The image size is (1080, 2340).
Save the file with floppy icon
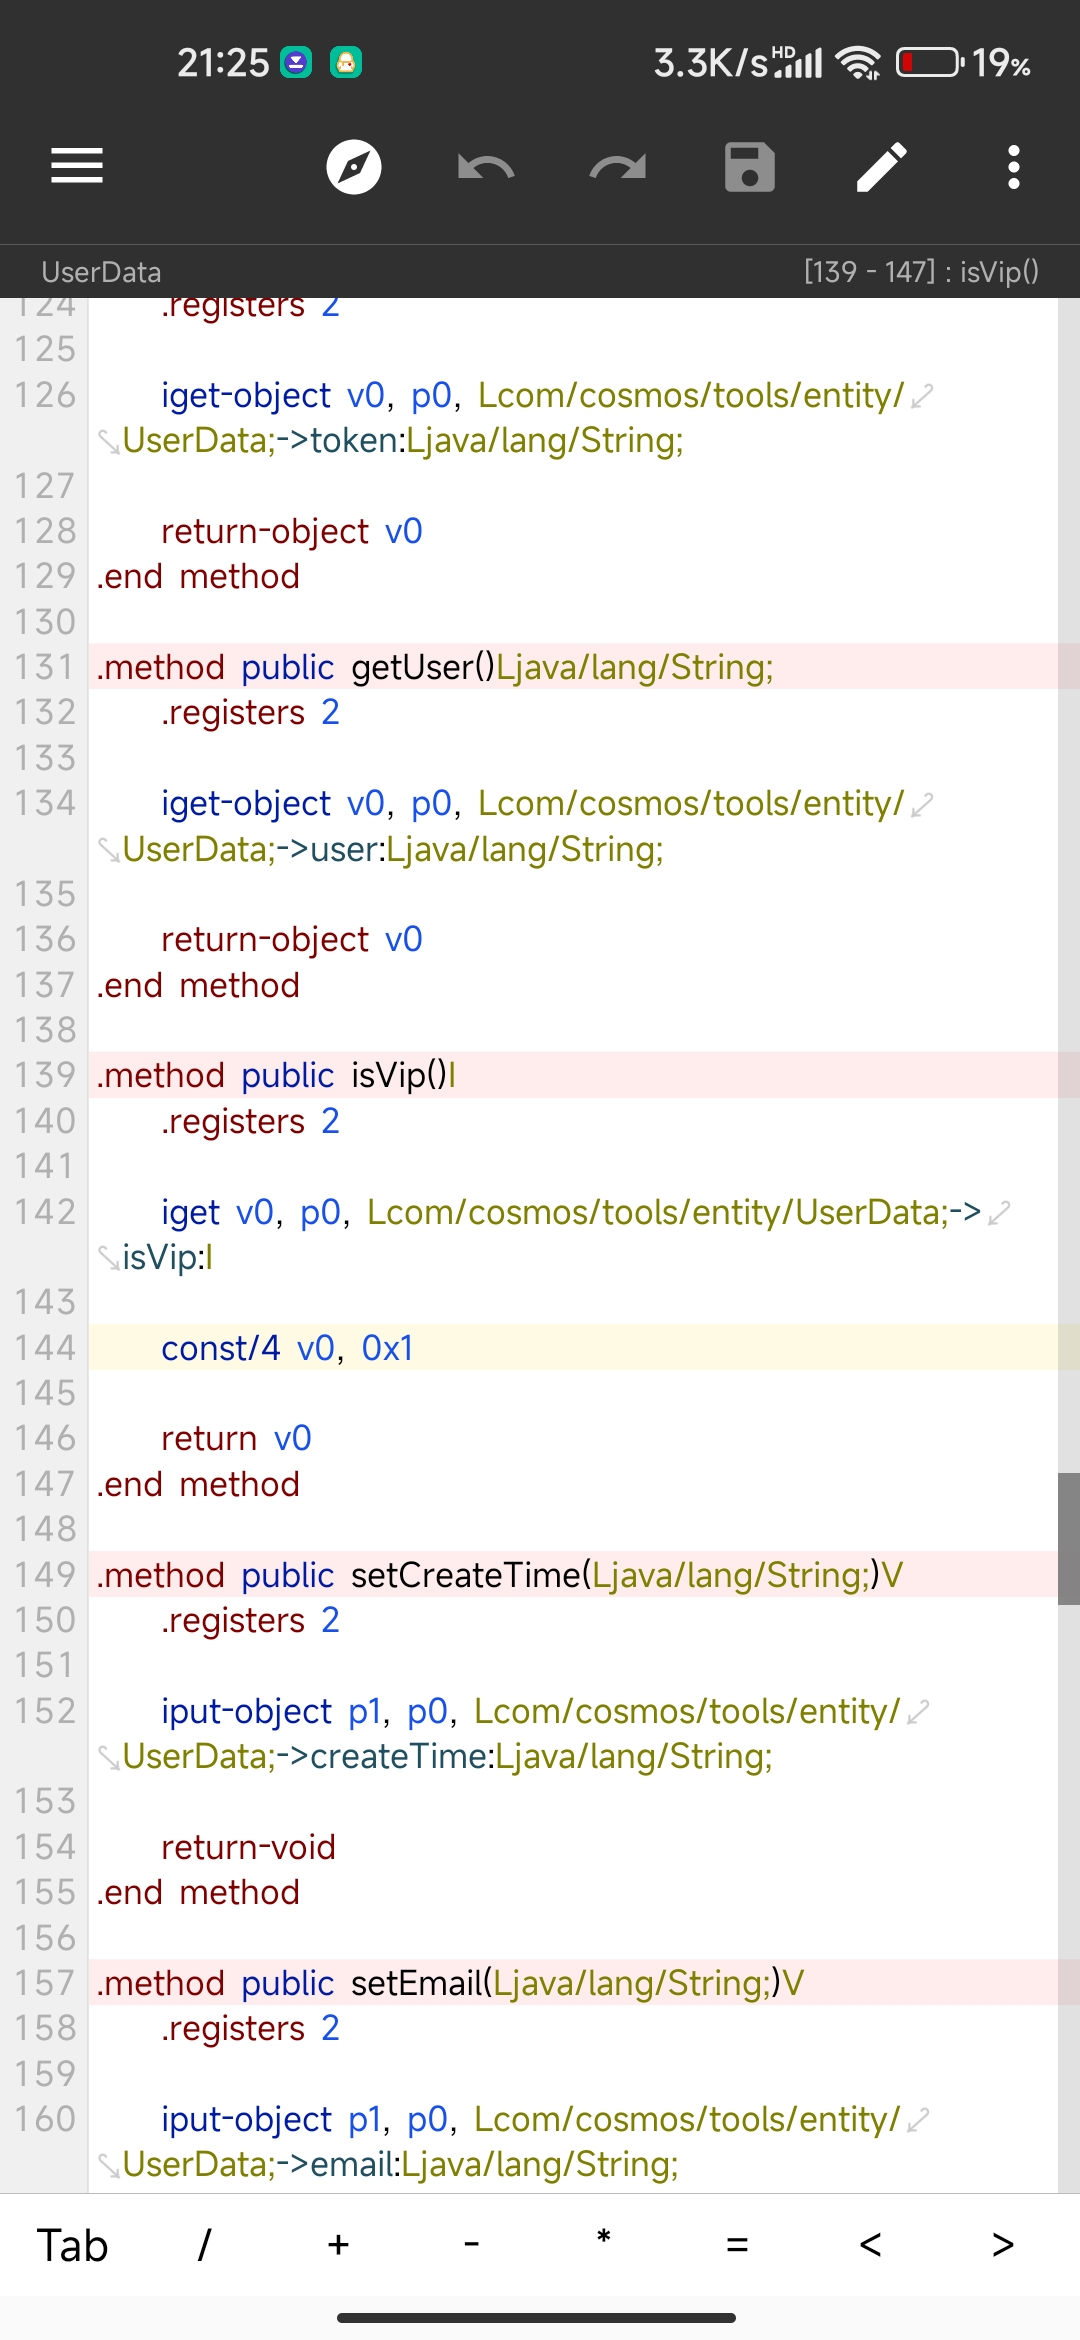750,167
